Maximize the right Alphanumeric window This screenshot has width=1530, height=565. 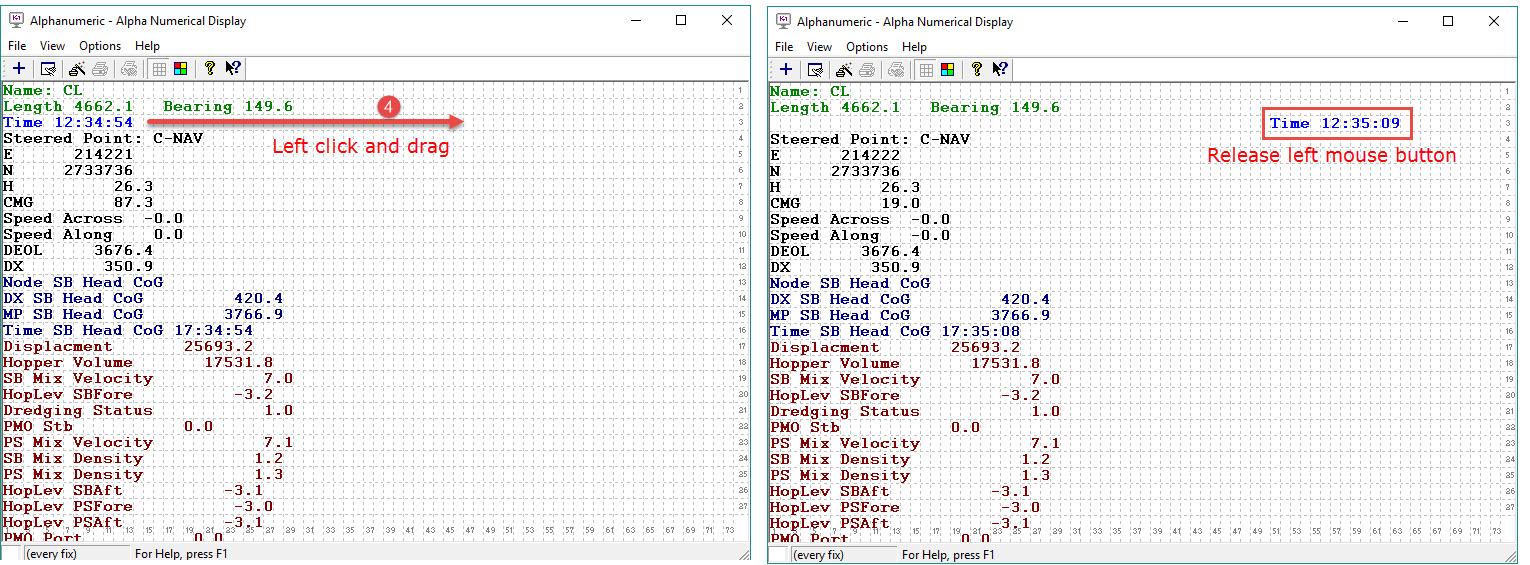coord(1447,21)
